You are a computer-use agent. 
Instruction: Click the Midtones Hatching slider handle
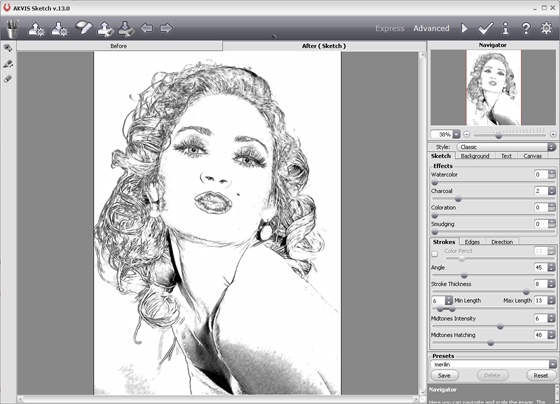pyautogui.click(x=491, y=343)
